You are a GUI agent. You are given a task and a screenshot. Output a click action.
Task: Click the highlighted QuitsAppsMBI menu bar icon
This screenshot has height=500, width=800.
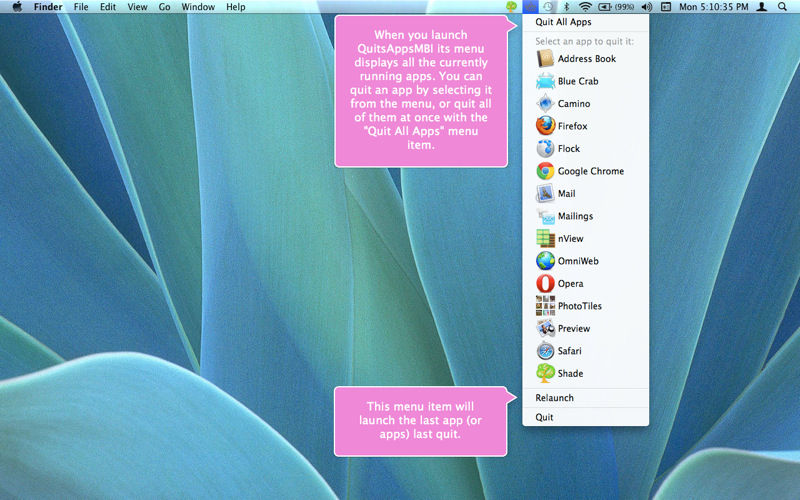(531, 7)
